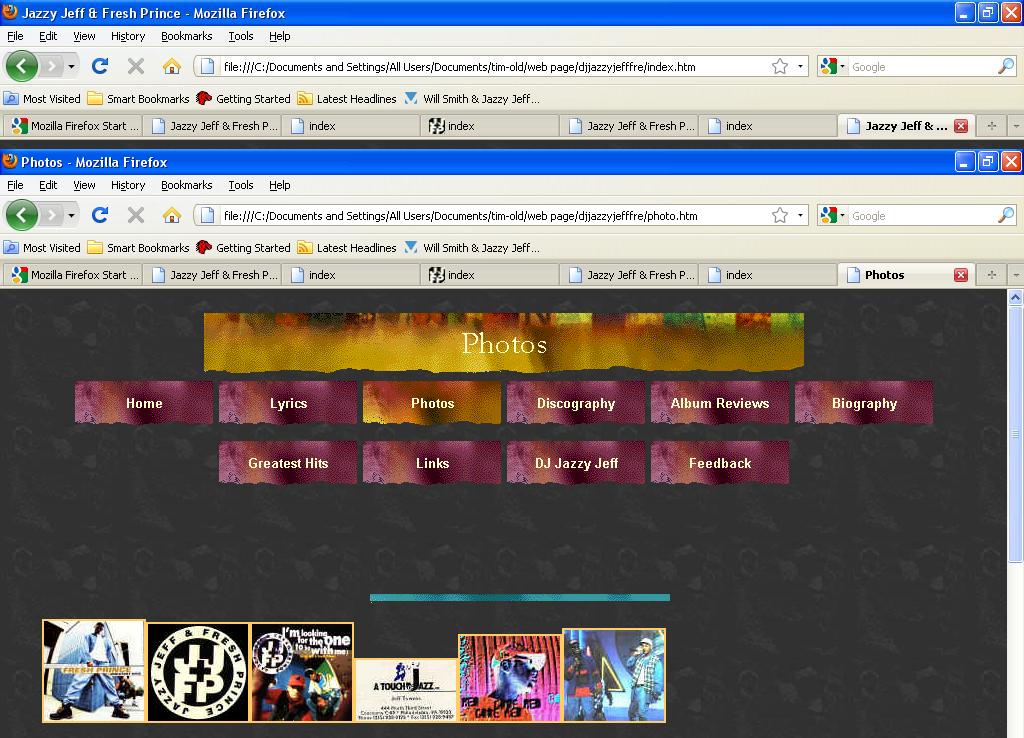Click Home icon in Photos window toolbar
Viewport: 1024px width, 738px height.
(172, 215)
